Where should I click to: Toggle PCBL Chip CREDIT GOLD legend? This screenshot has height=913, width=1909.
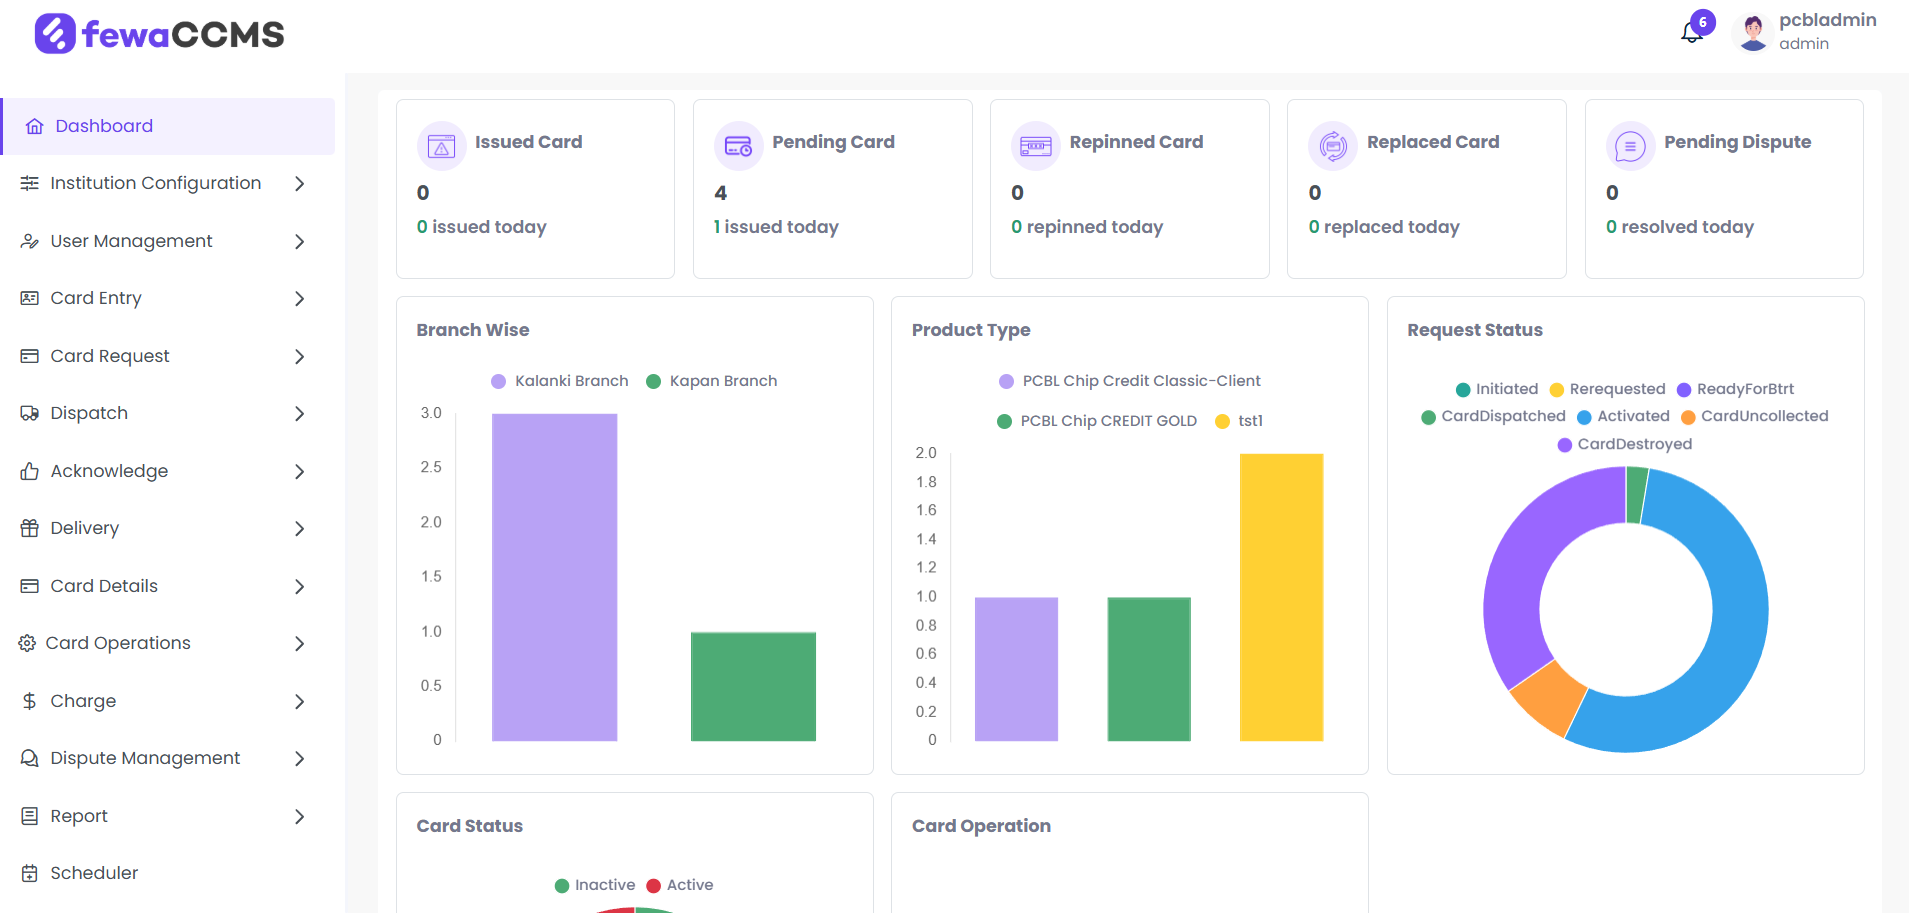[x=1097, y=421]
